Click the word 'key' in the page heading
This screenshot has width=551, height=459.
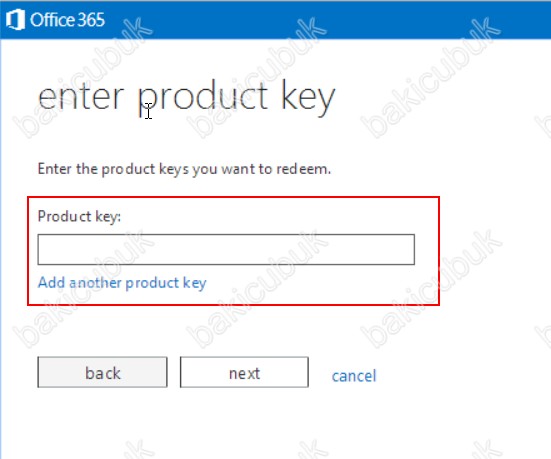tap(308, 98)
